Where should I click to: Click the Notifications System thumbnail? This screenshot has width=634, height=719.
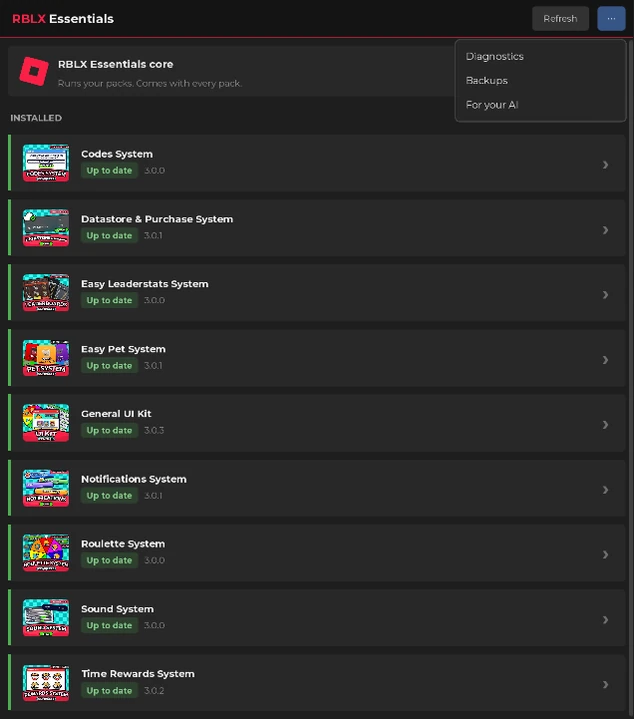point(46,488)
